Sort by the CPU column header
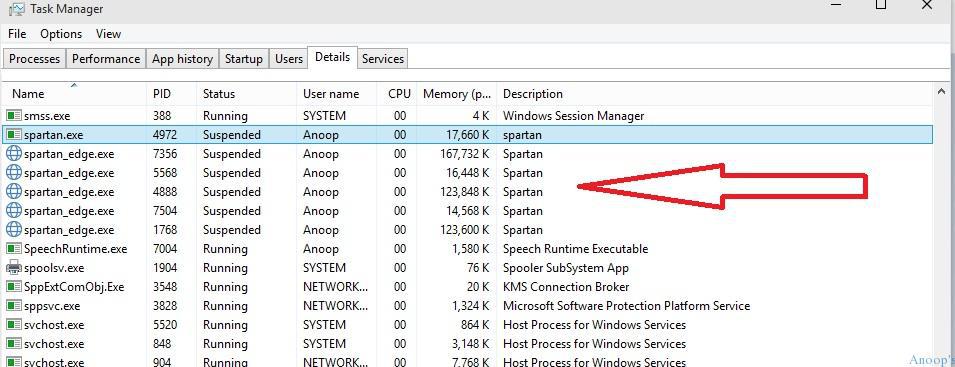The image size is (955, 367). (x=397, y=94)
